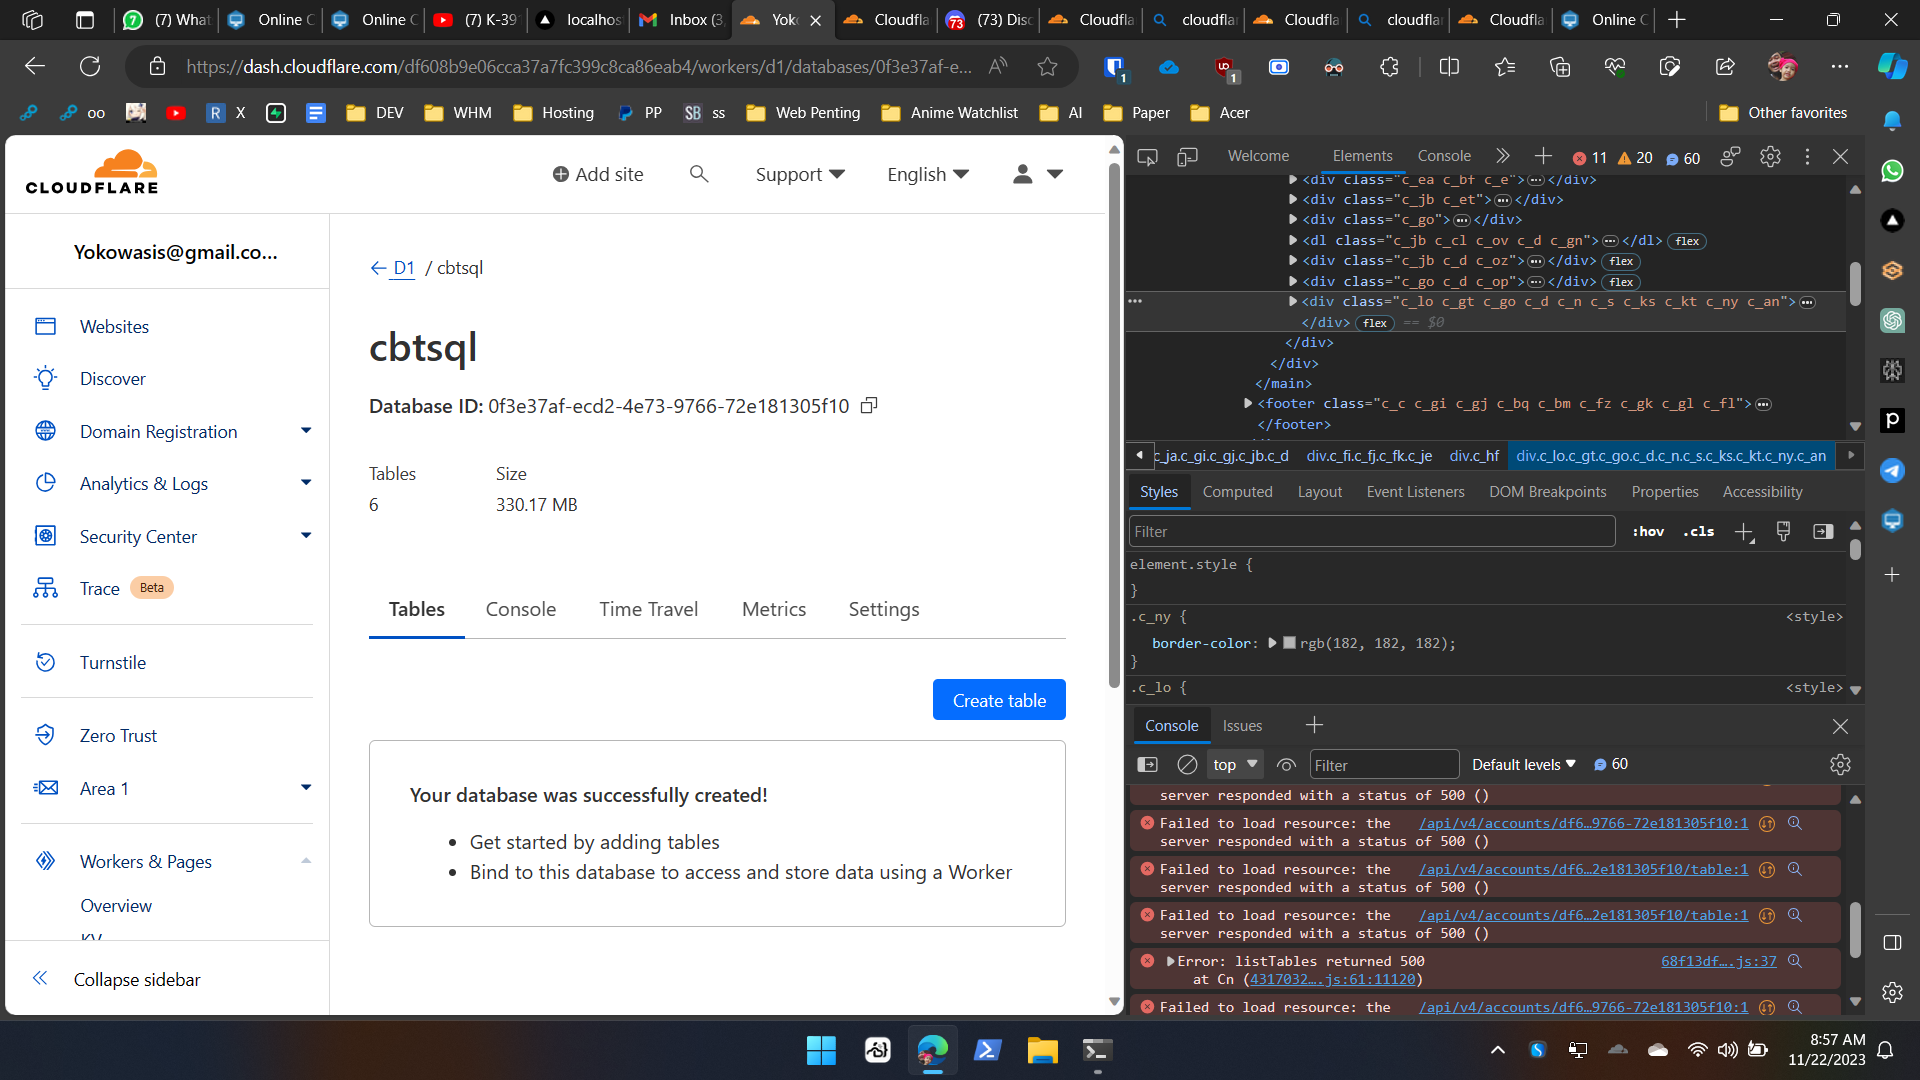Toggle the .cls class editor
1920x1080 pixels.
(1698, 532)
